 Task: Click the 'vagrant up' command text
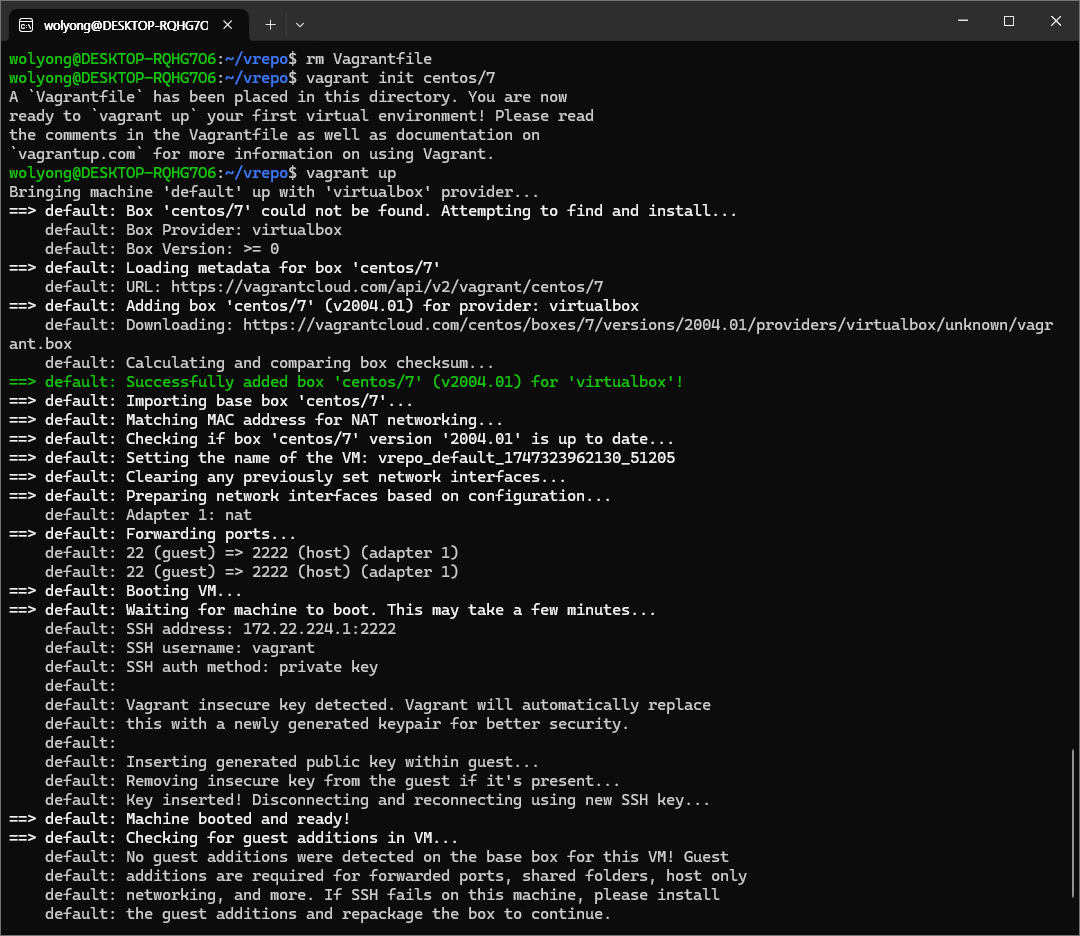point(351,173)
